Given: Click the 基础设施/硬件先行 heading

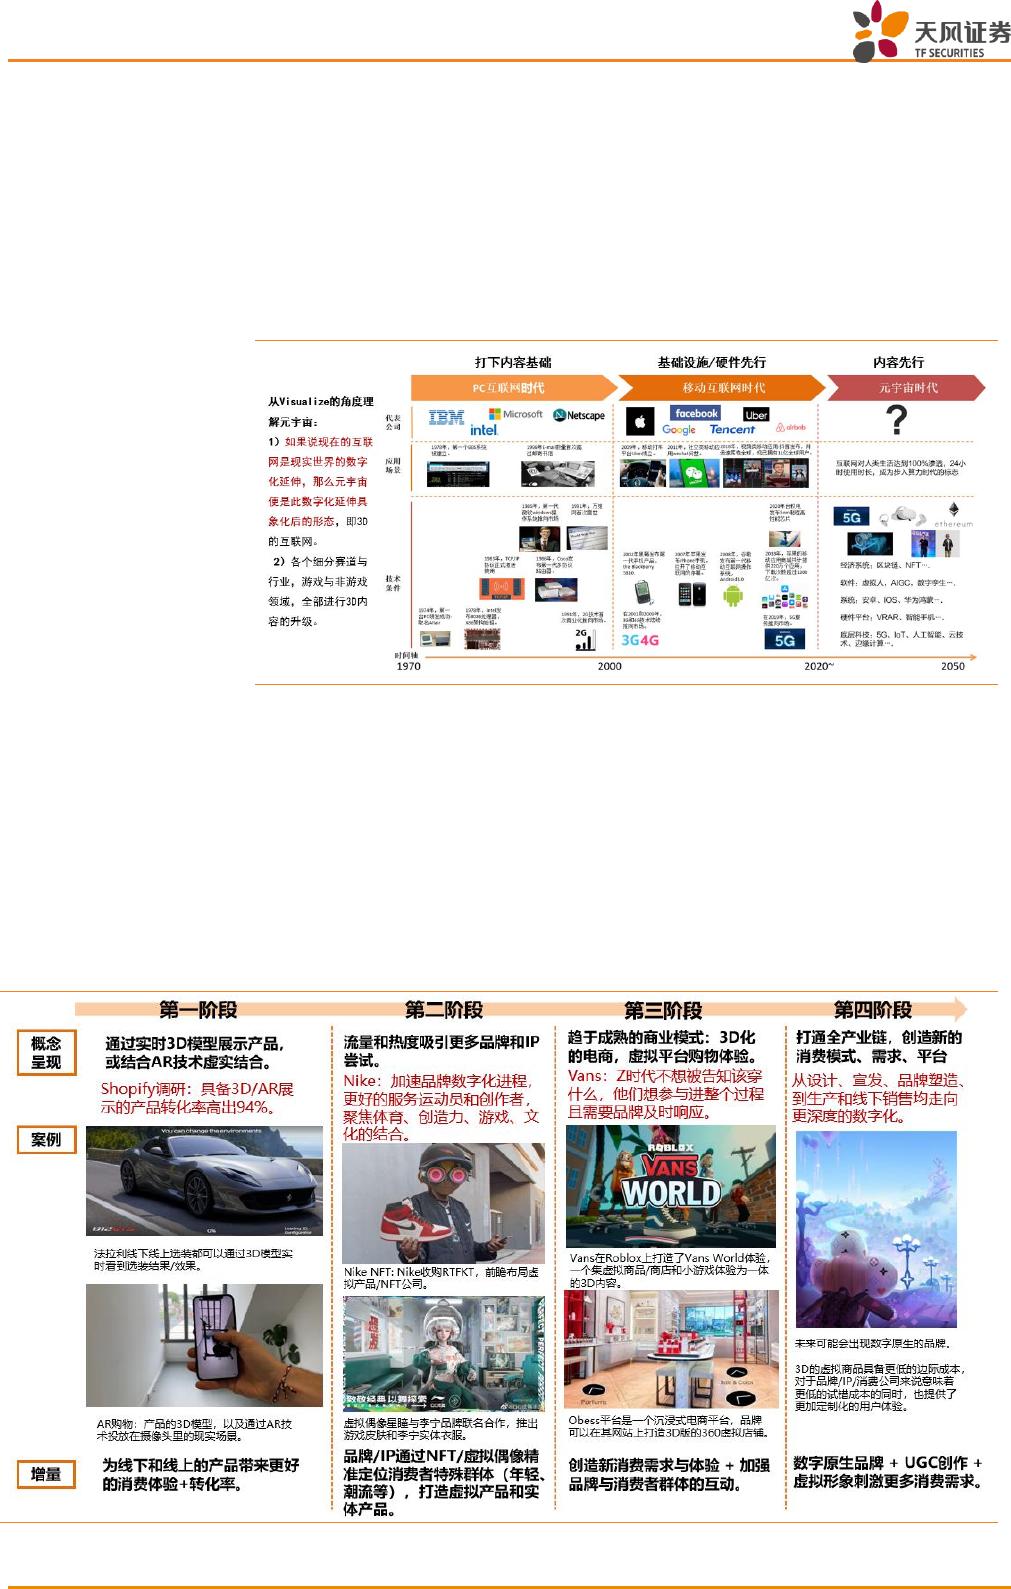Looking at the screenshot, I should pyautogui.click(x=711, y=362).
